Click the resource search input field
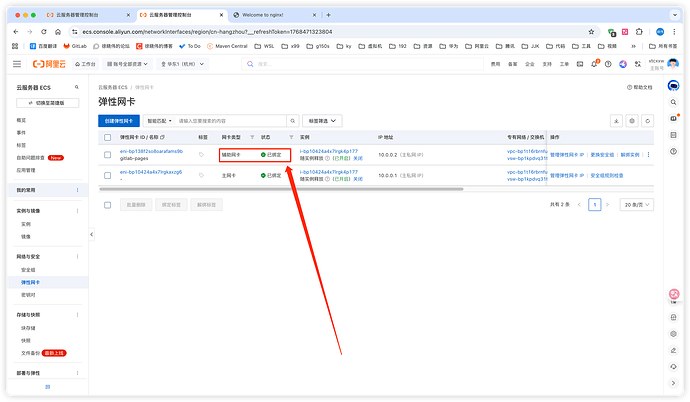 (235, 120)
